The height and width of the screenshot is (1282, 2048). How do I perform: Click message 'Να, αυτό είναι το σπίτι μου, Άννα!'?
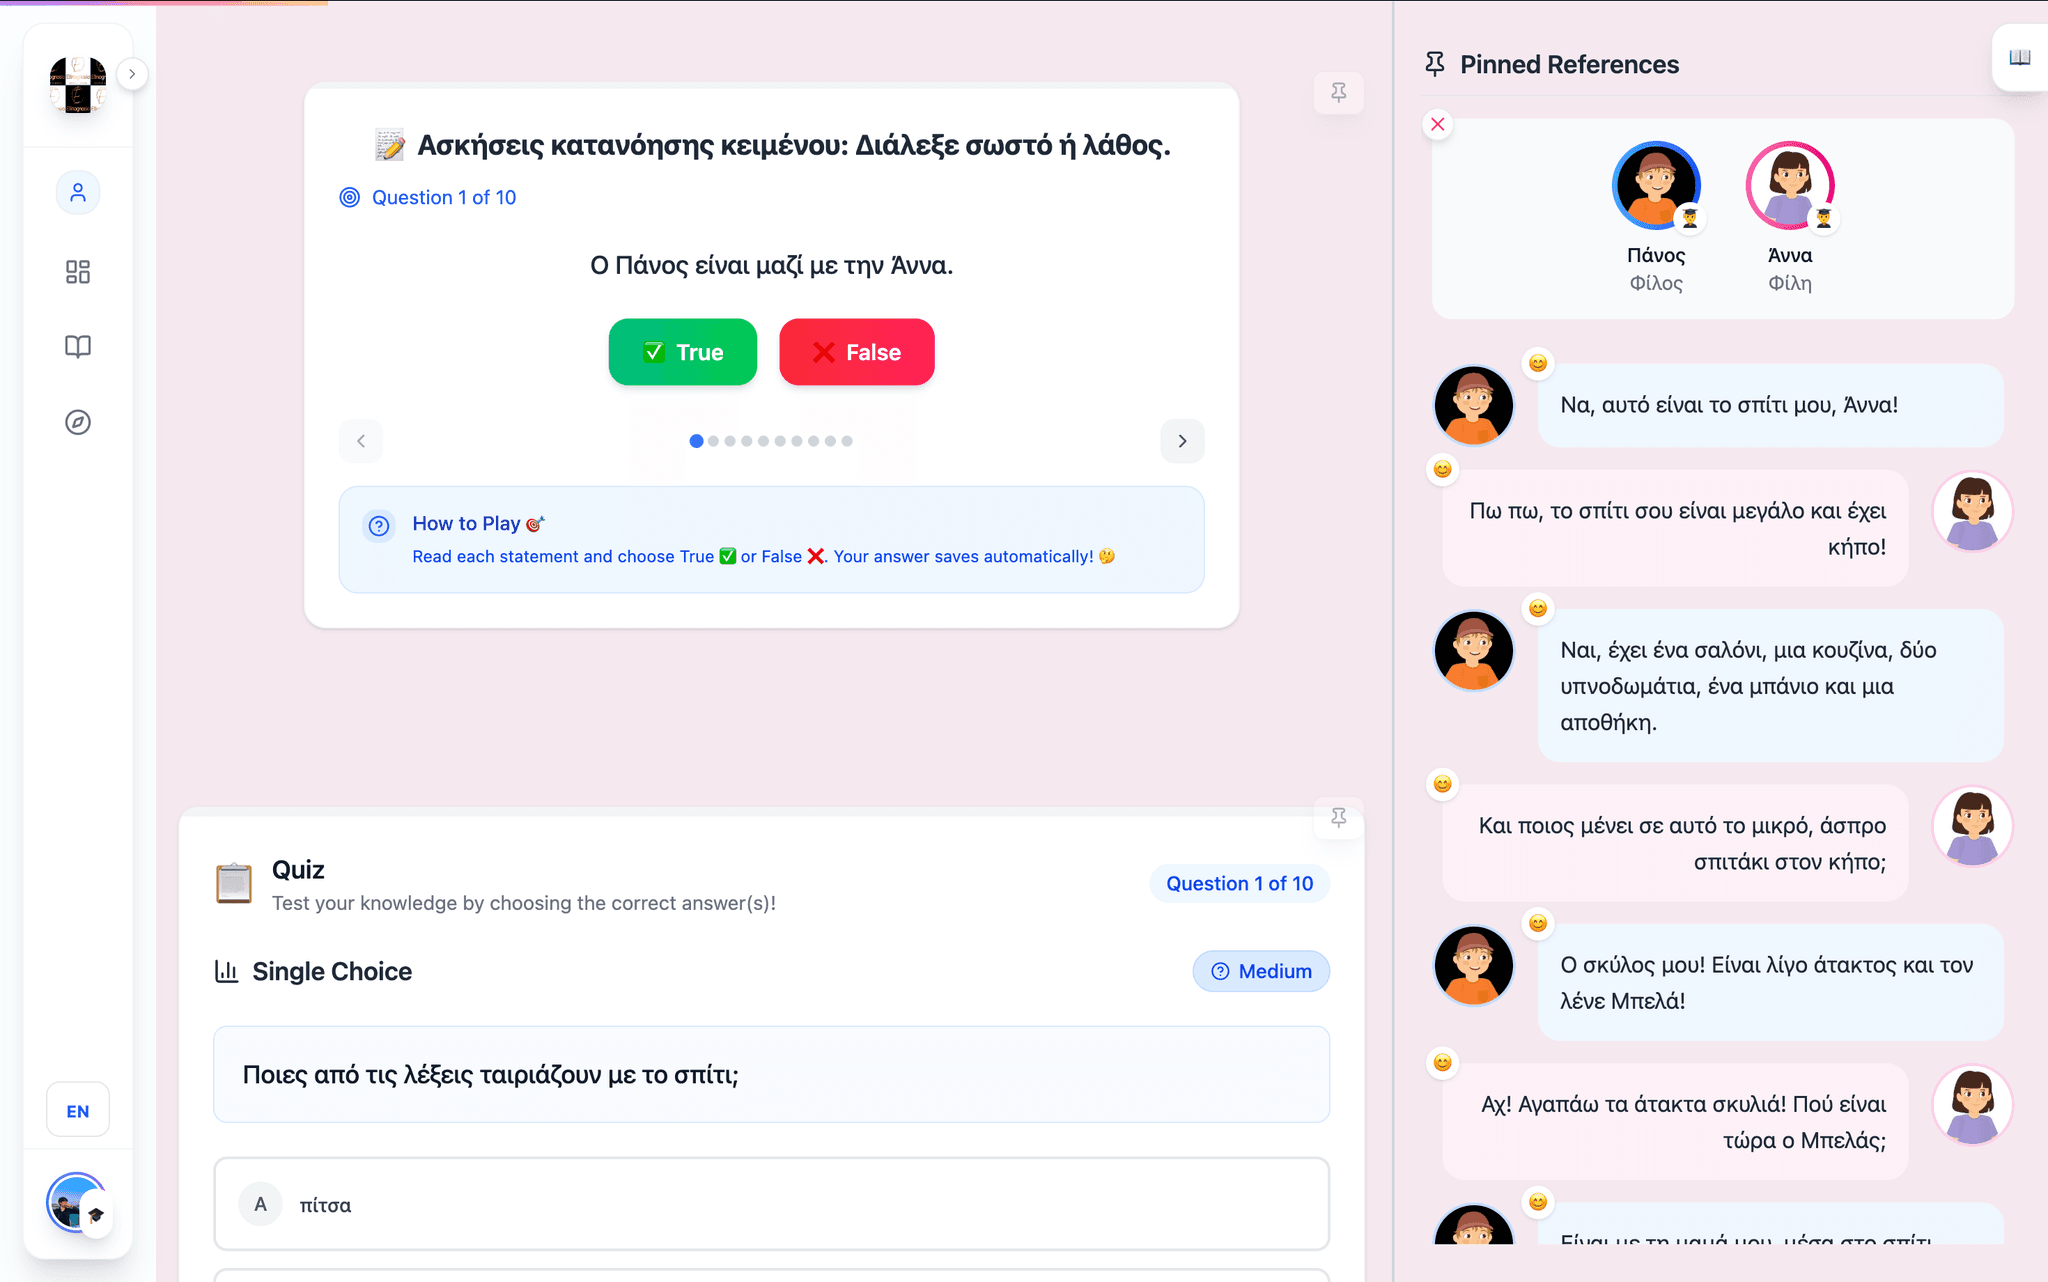pos(1770,405)
